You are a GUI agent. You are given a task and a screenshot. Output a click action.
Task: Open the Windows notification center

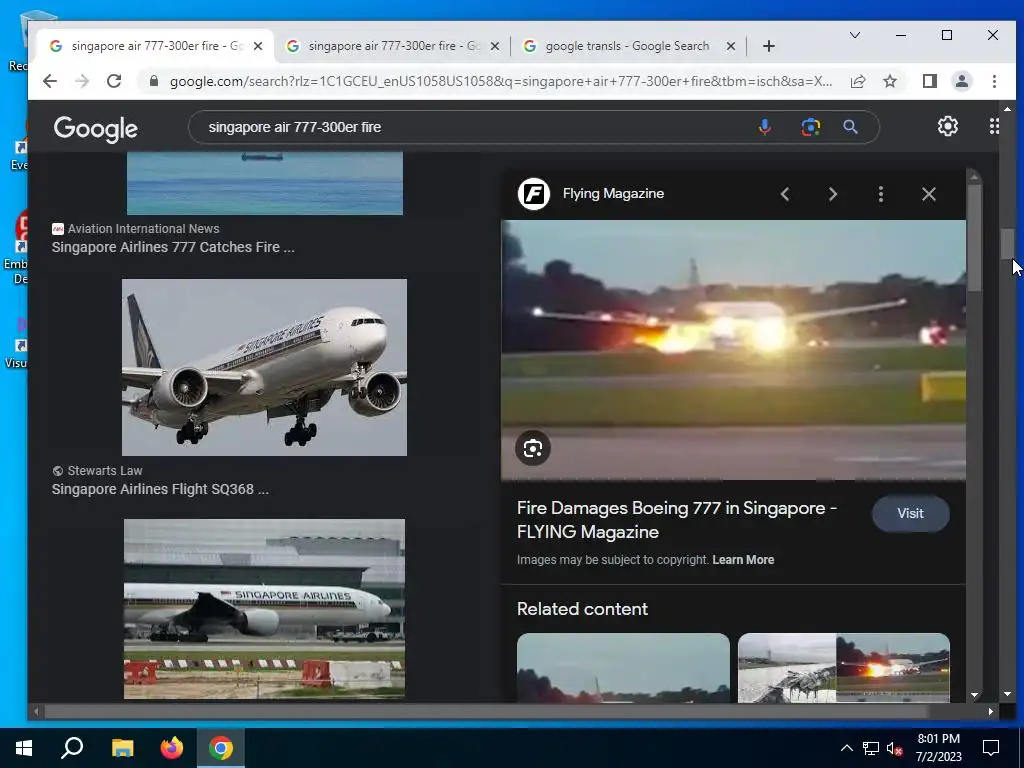click(x=991, y=748)
